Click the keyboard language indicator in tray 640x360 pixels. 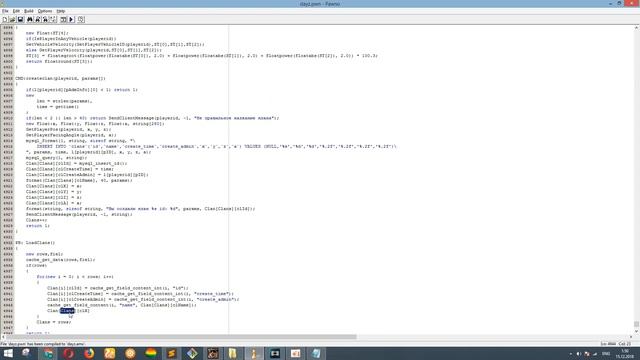(606, 354)
